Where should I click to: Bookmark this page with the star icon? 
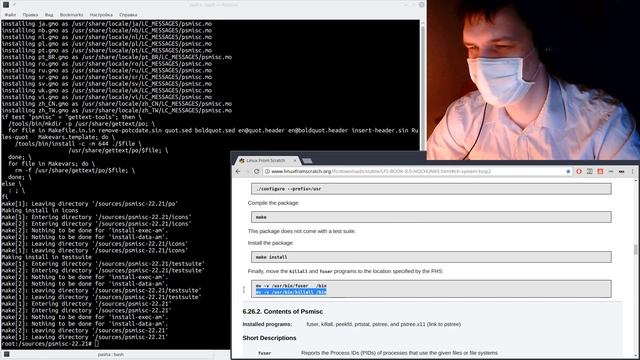pos(568,171)
